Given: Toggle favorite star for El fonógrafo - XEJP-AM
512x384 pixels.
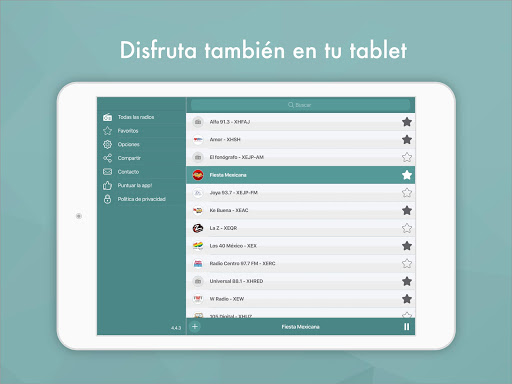Looking at the screenshot, I should coord(407,157).
